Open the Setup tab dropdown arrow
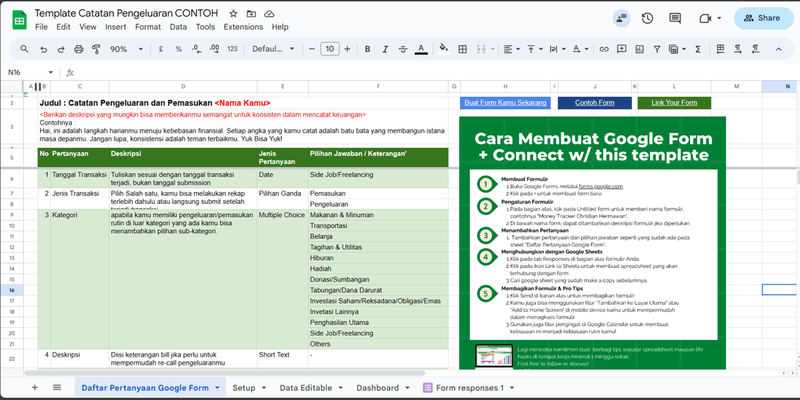 click(x=264, y=388)
